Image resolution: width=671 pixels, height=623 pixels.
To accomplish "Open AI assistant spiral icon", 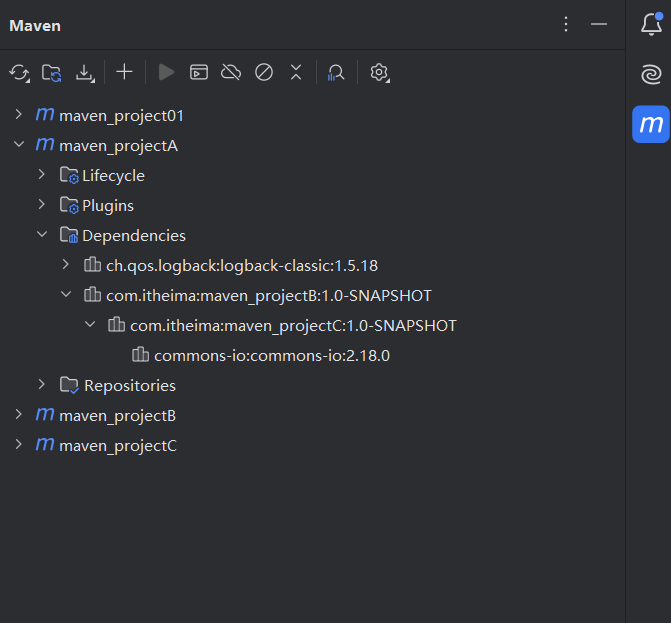I will click(x=651, y=74).
